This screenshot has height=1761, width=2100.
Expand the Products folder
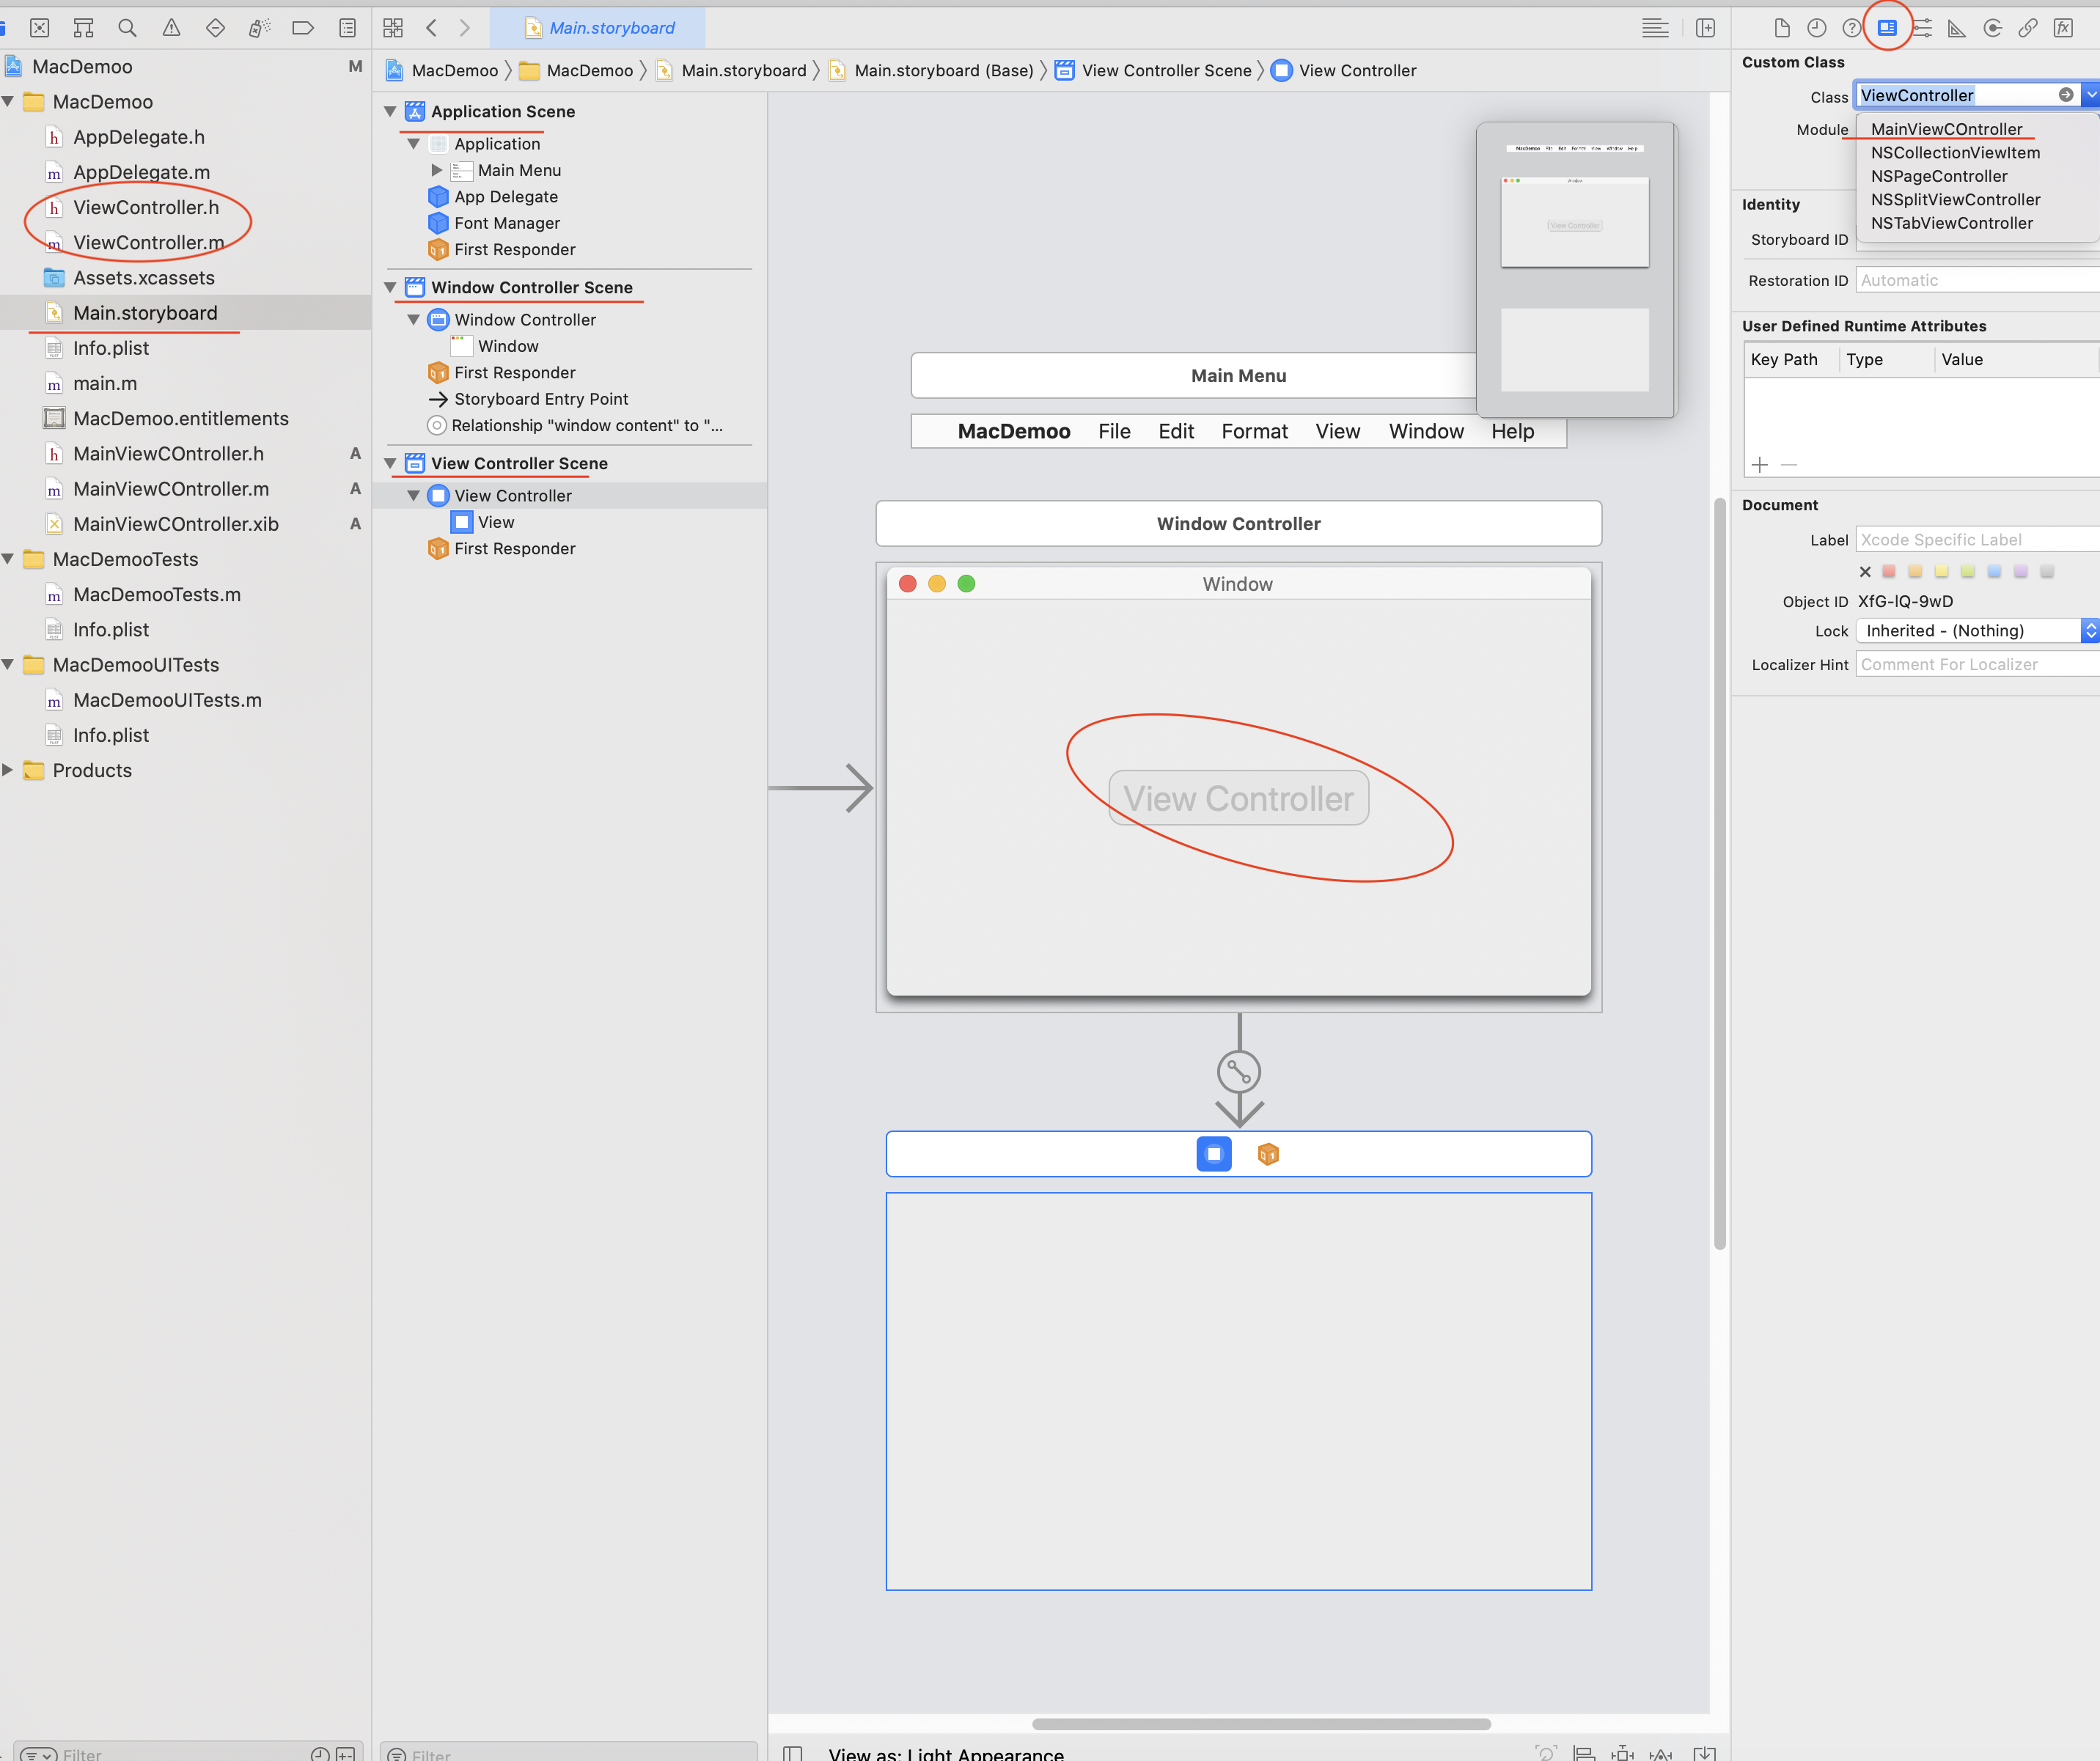tap(8, 770)
